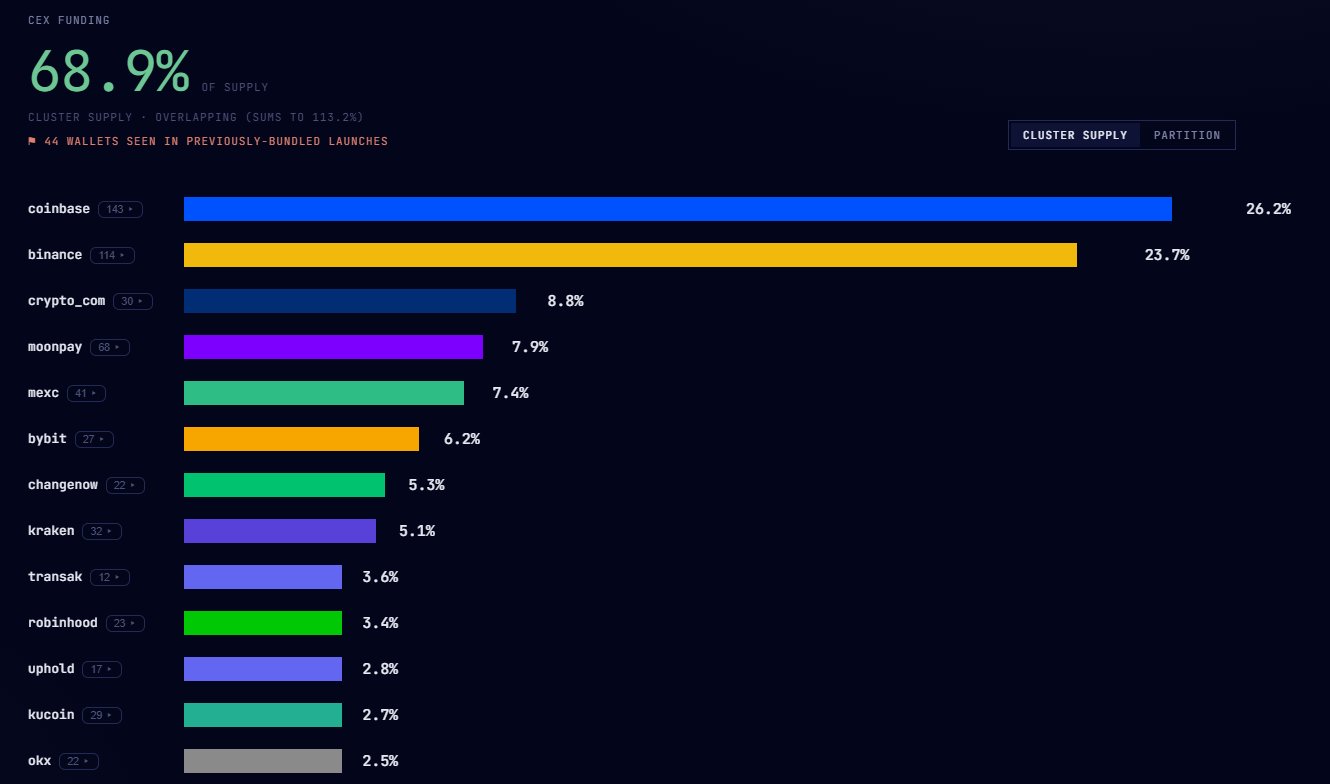Click the "transak" exchange label

tap(55, 577)
